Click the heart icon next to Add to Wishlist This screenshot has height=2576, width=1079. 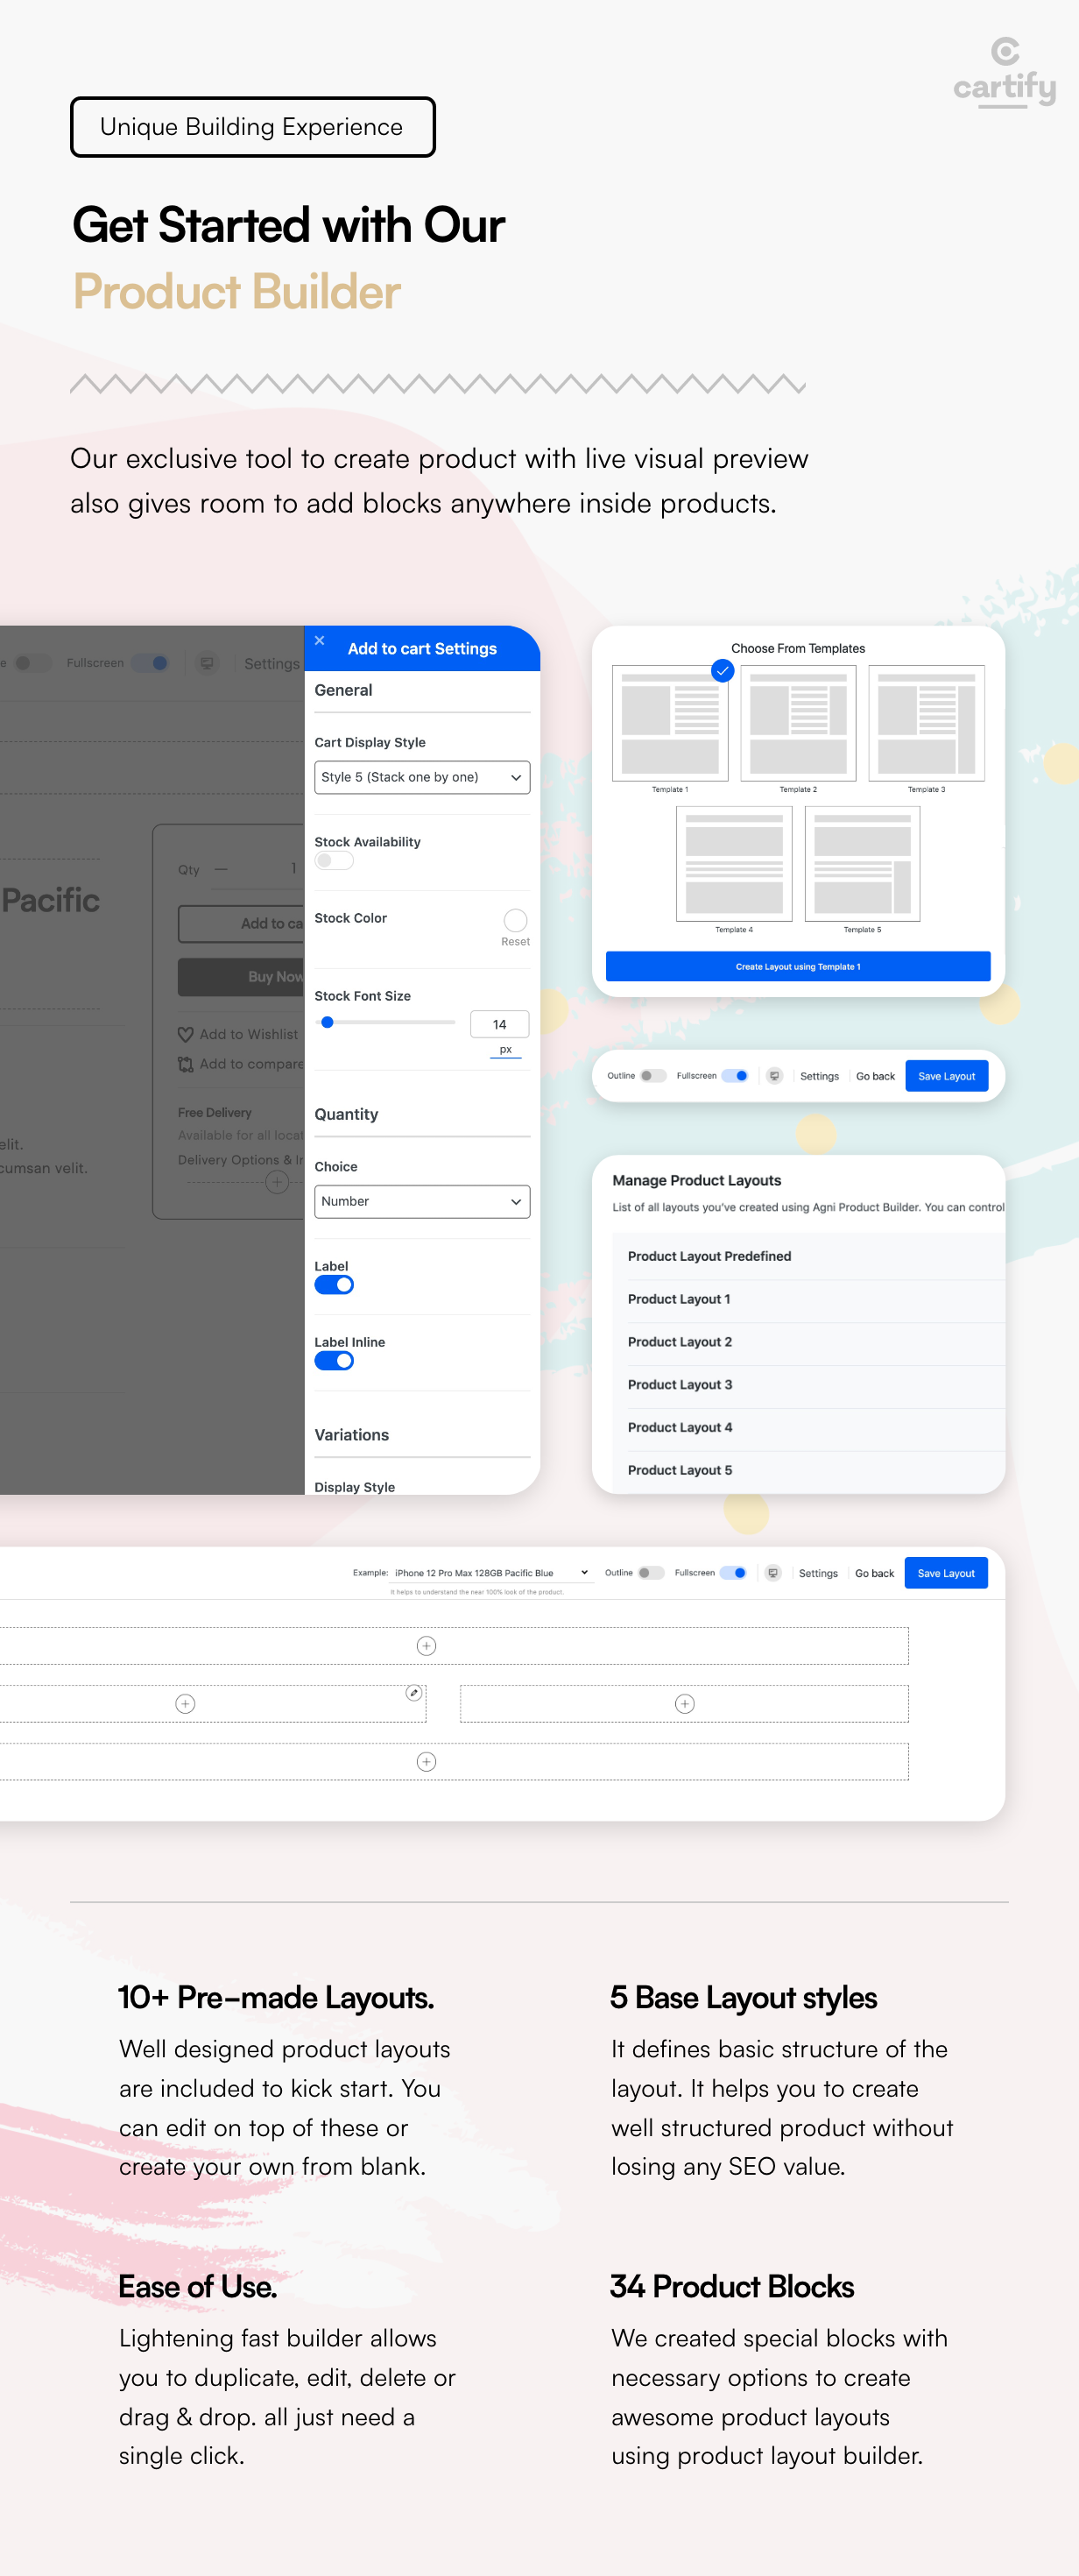[x=186, y=1034]
